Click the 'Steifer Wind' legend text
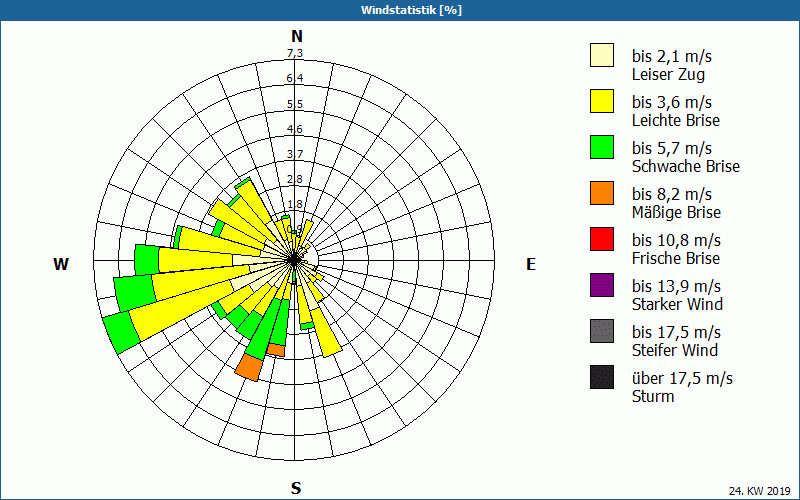Screen dimensions: 800x500 click(675, 350)
